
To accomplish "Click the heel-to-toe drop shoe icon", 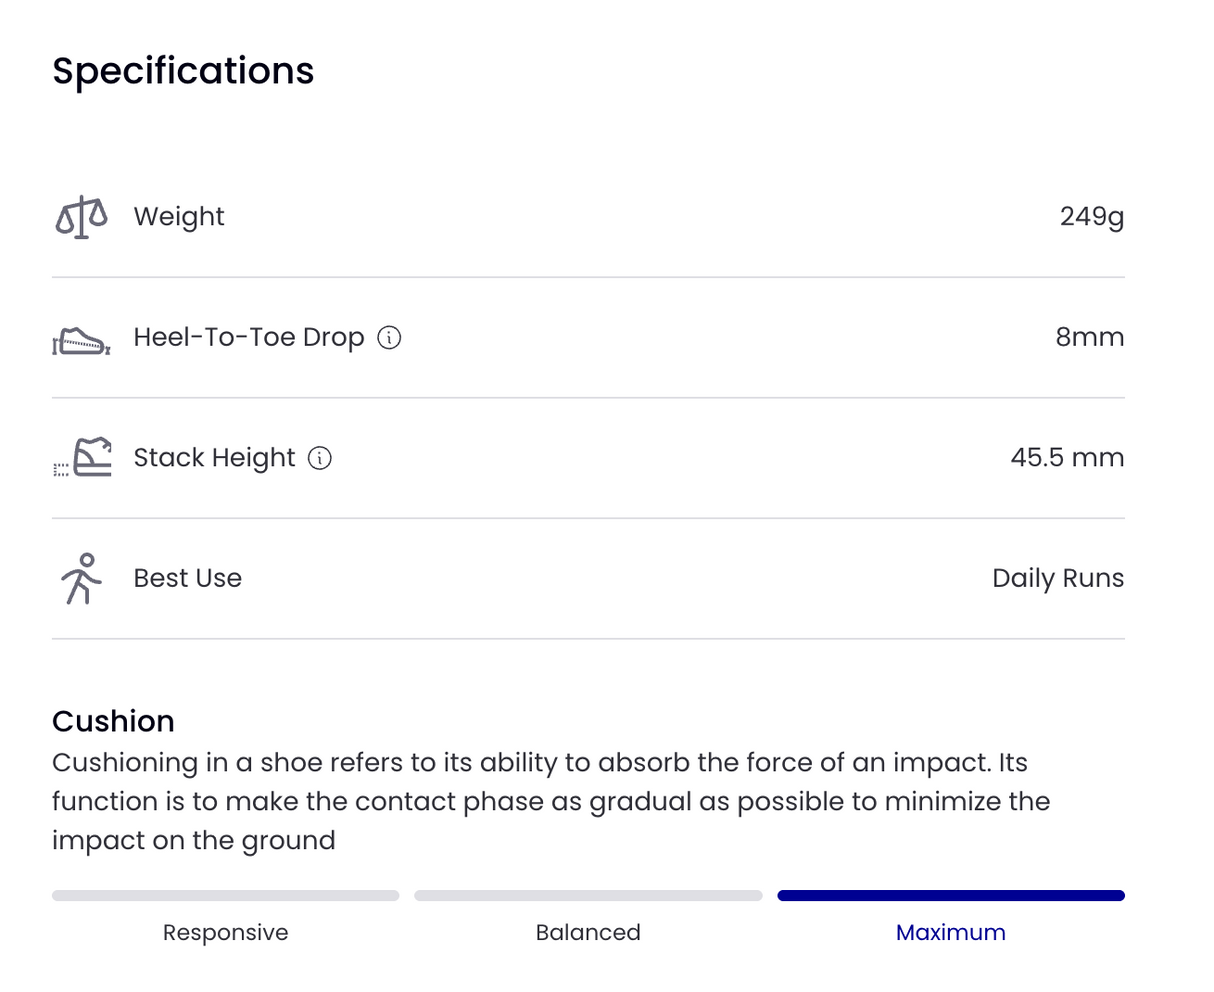I will pos(81,341).
